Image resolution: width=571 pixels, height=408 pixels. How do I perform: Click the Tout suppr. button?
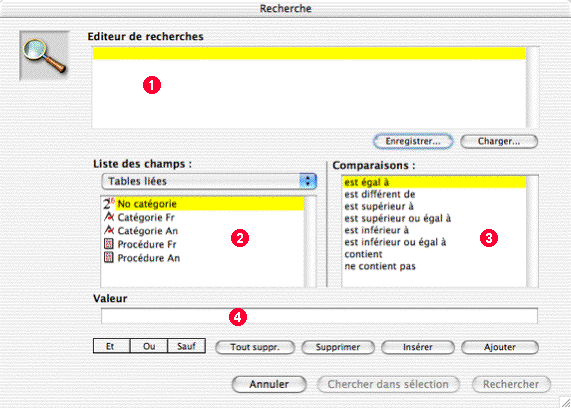coord(255,347)
